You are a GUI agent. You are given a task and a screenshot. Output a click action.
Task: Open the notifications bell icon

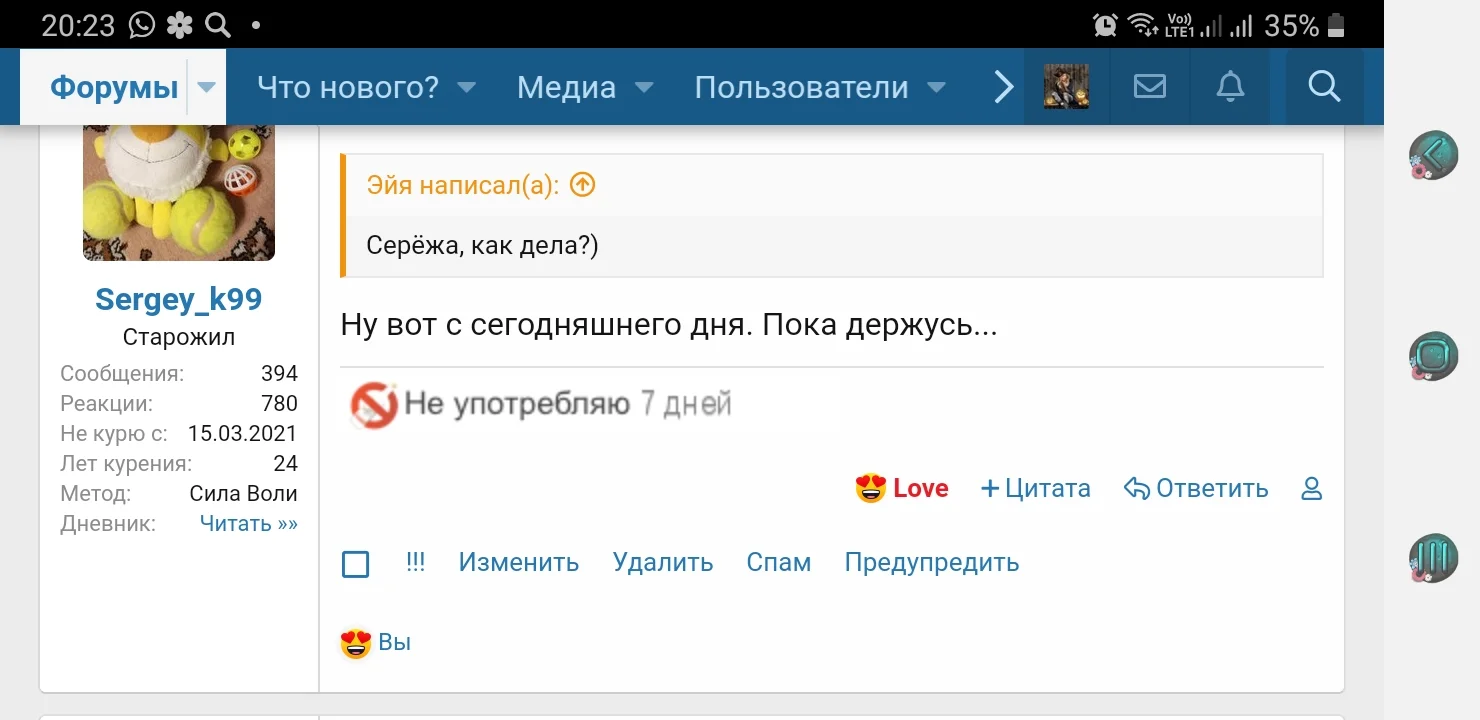[x=1229, y=87]
